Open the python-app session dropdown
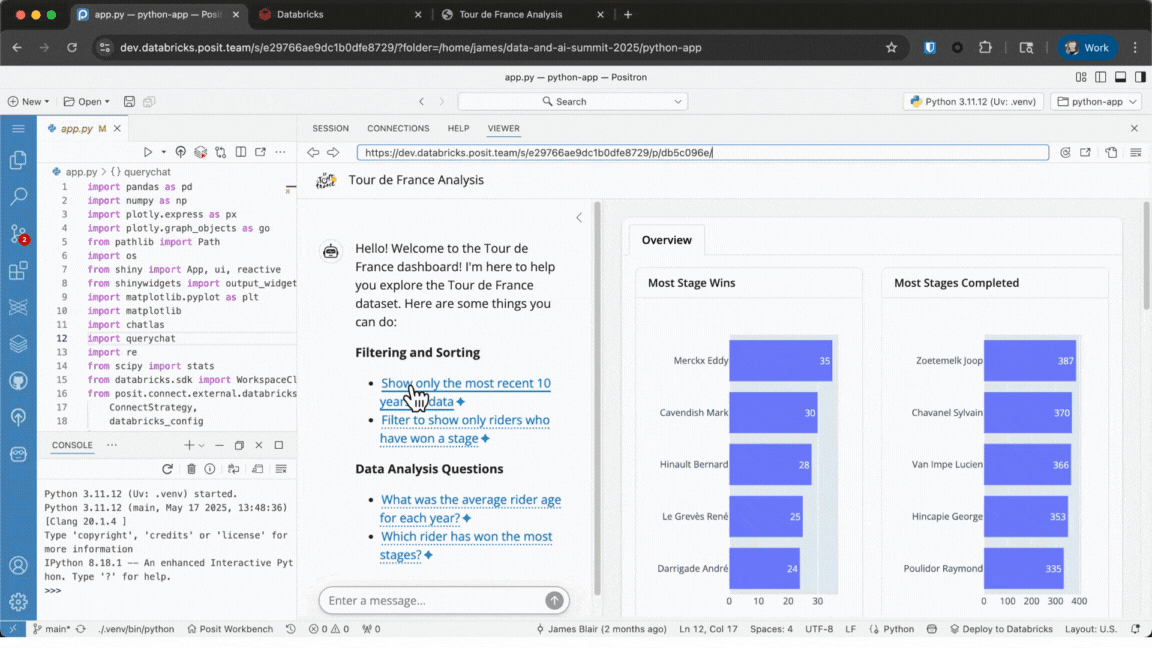Screen dimensions: 1152x648 point(1096,101)
